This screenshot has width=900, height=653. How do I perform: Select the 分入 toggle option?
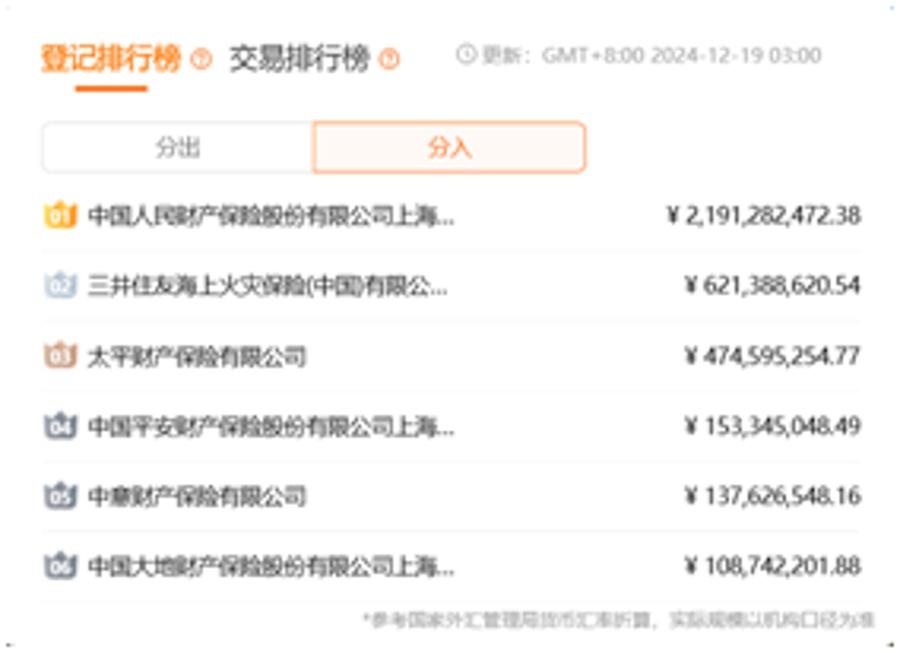449,147
